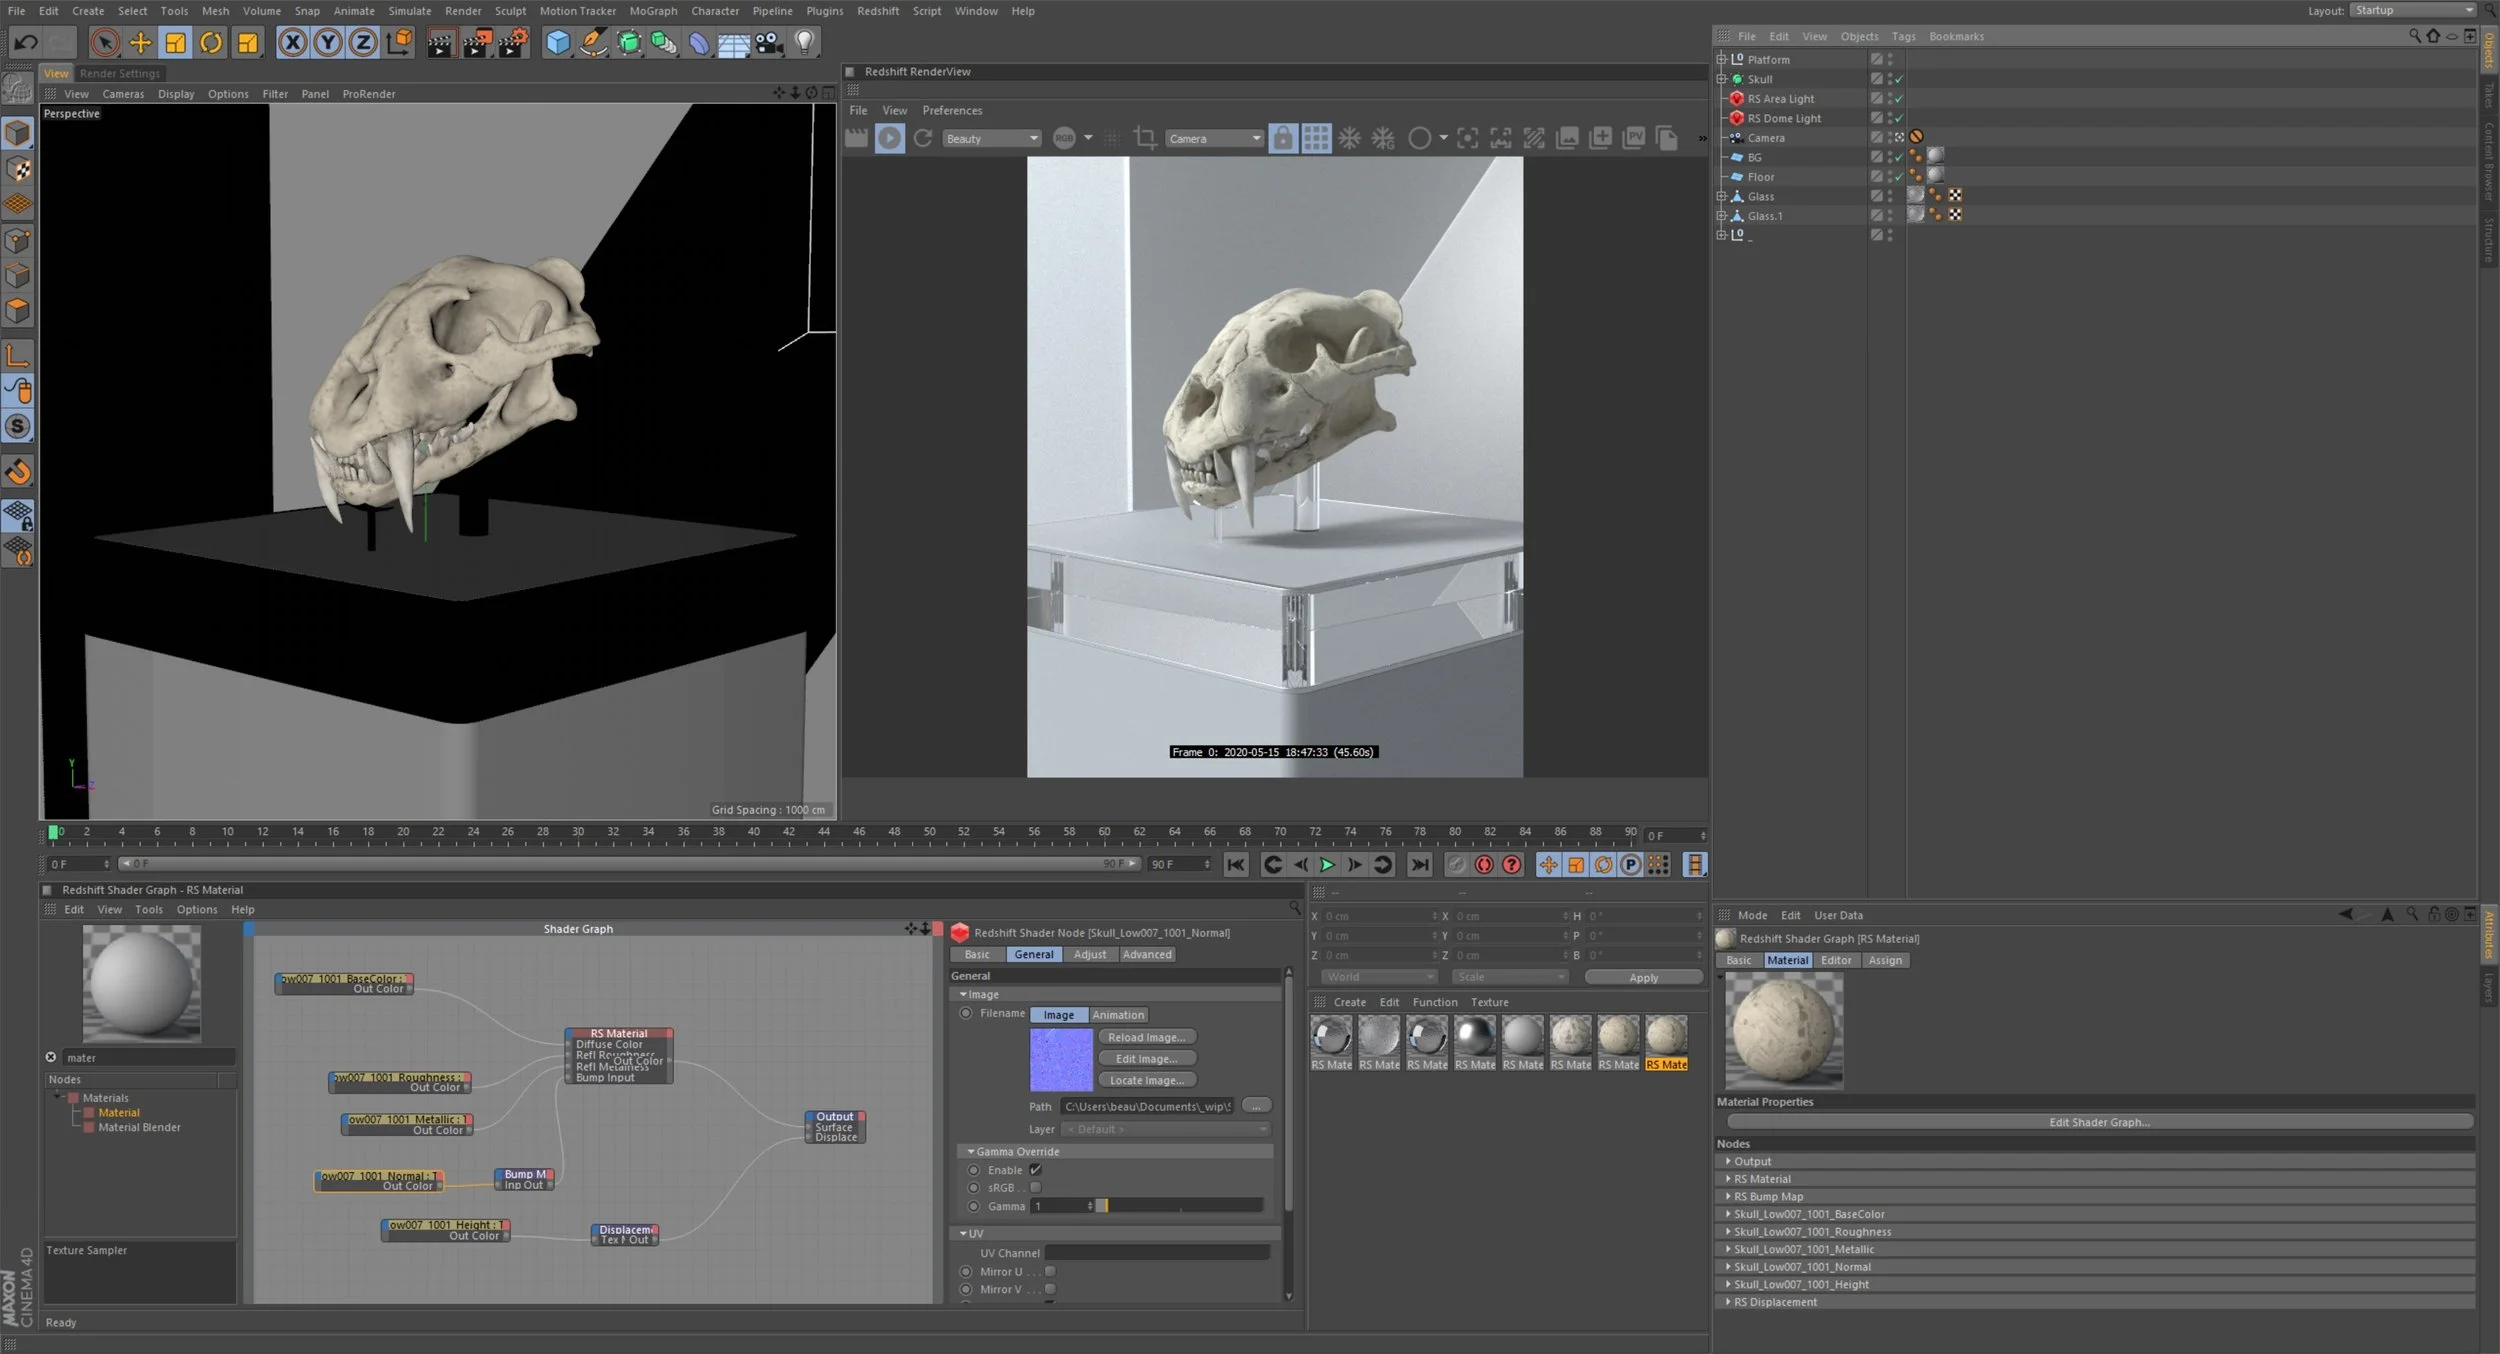Select the Live Selection tool

tap(105, 43)
